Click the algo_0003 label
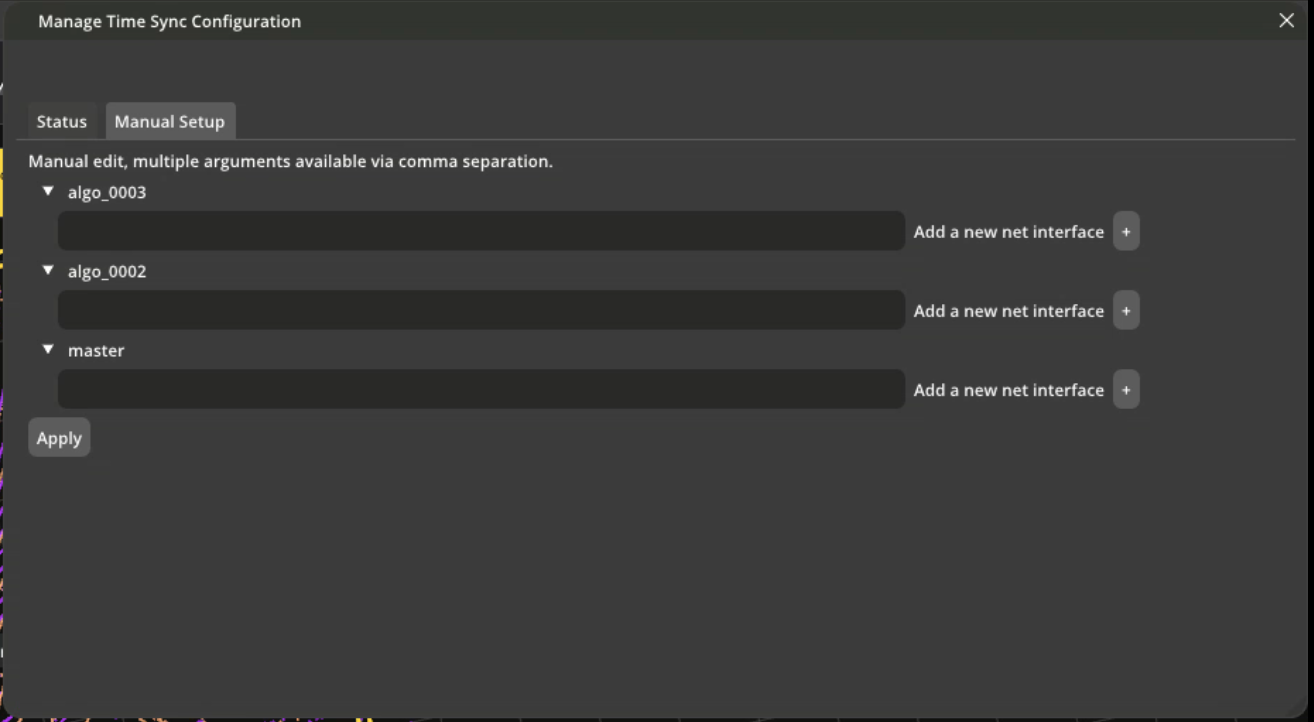The height and width of the screenshot is (722, 1314). 107,192
